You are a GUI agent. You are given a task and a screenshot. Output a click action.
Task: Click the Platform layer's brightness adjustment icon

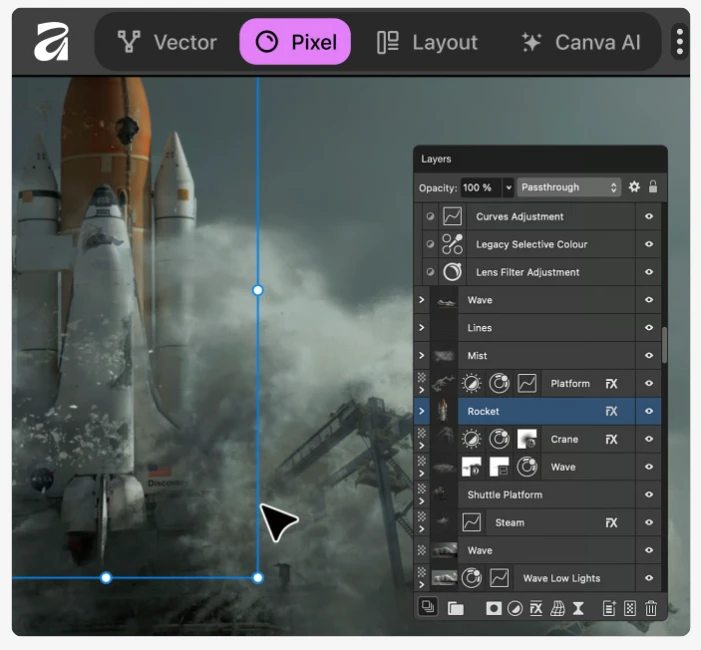(471, 384)
